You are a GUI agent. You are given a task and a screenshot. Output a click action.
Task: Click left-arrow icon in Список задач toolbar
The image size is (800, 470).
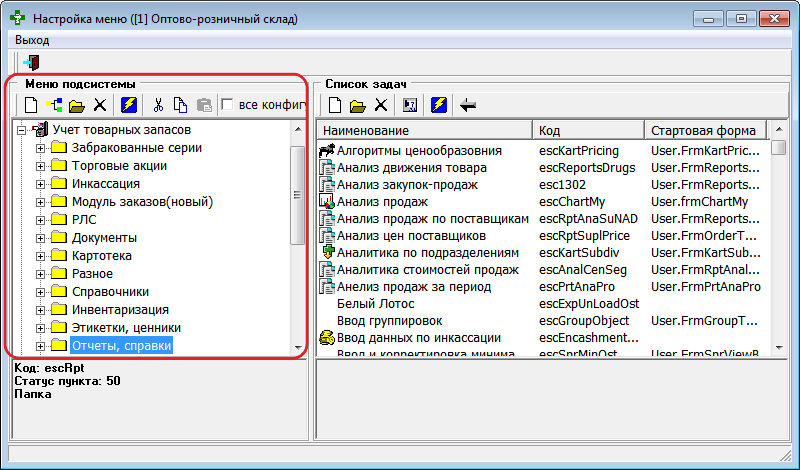[x=467, y=104]
